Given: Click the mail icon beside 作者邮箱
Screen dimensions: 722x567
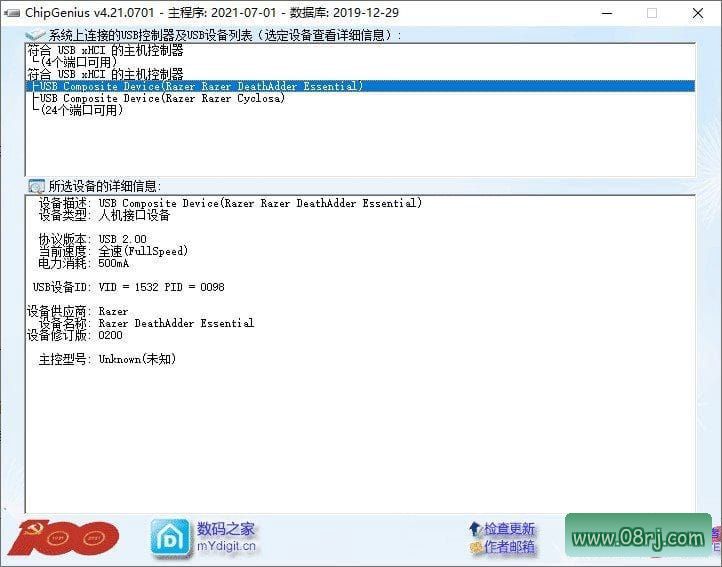Looking at the screenshot, I should pos(476,547).
